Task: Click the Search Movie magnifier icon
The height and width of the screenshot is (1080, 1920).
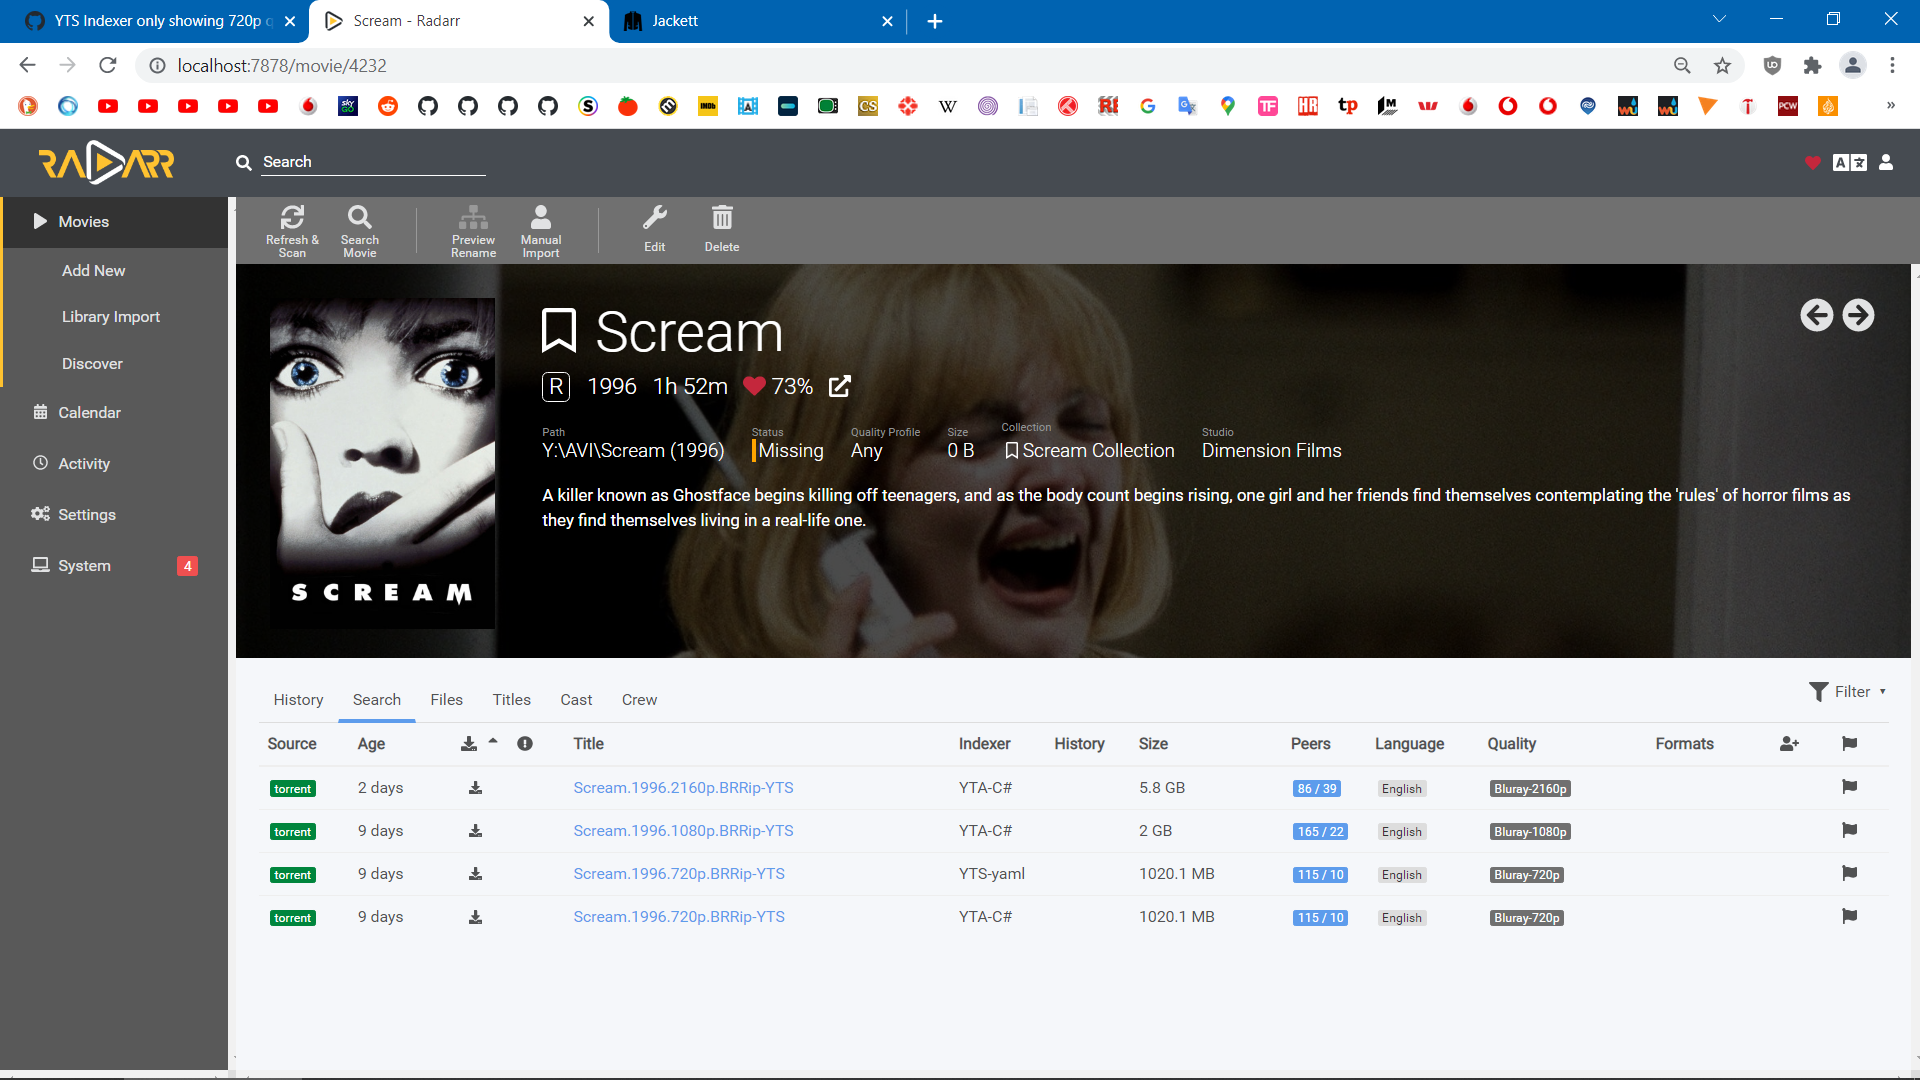Action: tap(359, 218)
